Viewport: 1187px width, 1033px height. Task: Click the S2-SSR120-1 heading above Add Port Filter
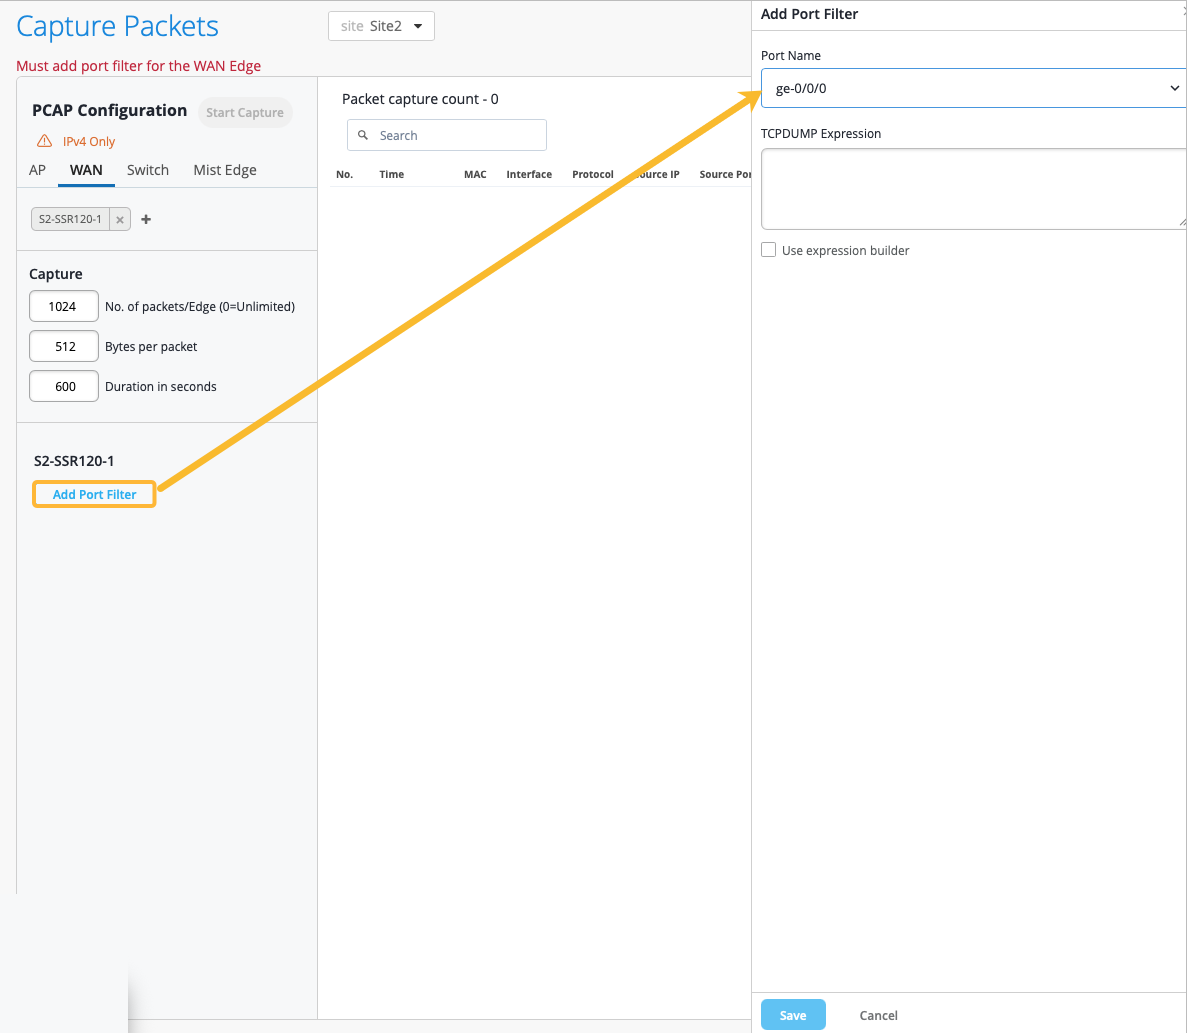(x=74, y=461)
